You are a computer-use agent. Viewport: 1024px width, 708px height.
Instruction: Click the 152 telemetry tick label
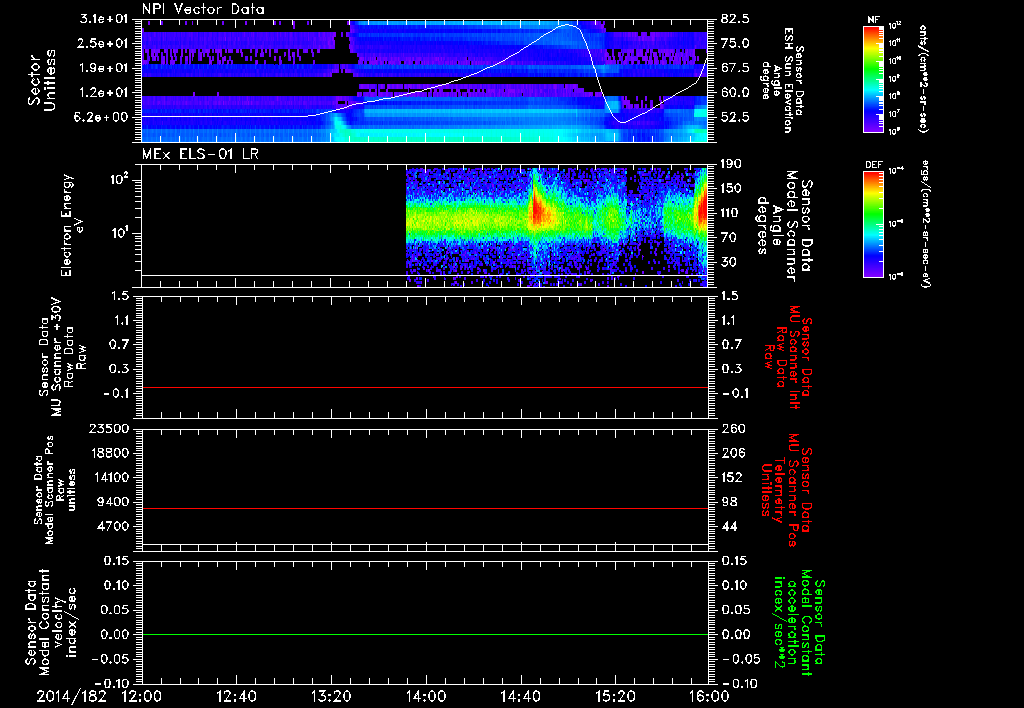pyautogui.click(x=733, y=477)
